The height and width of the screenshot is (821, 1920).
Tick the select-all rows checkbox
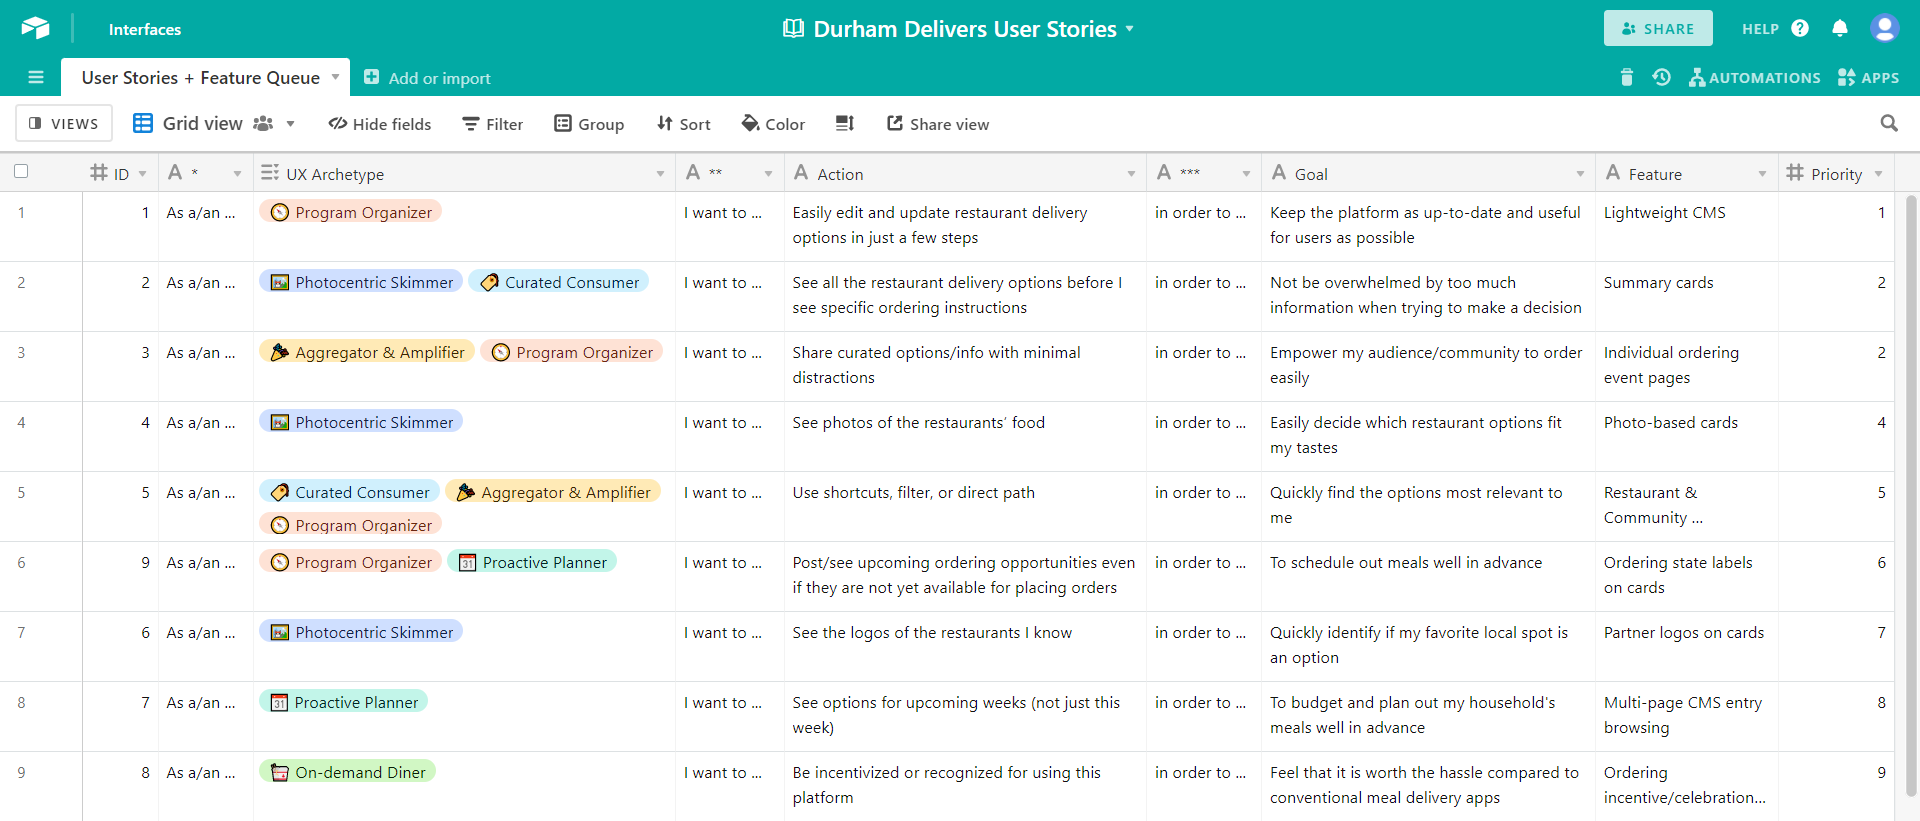click(x=21, y=171)
